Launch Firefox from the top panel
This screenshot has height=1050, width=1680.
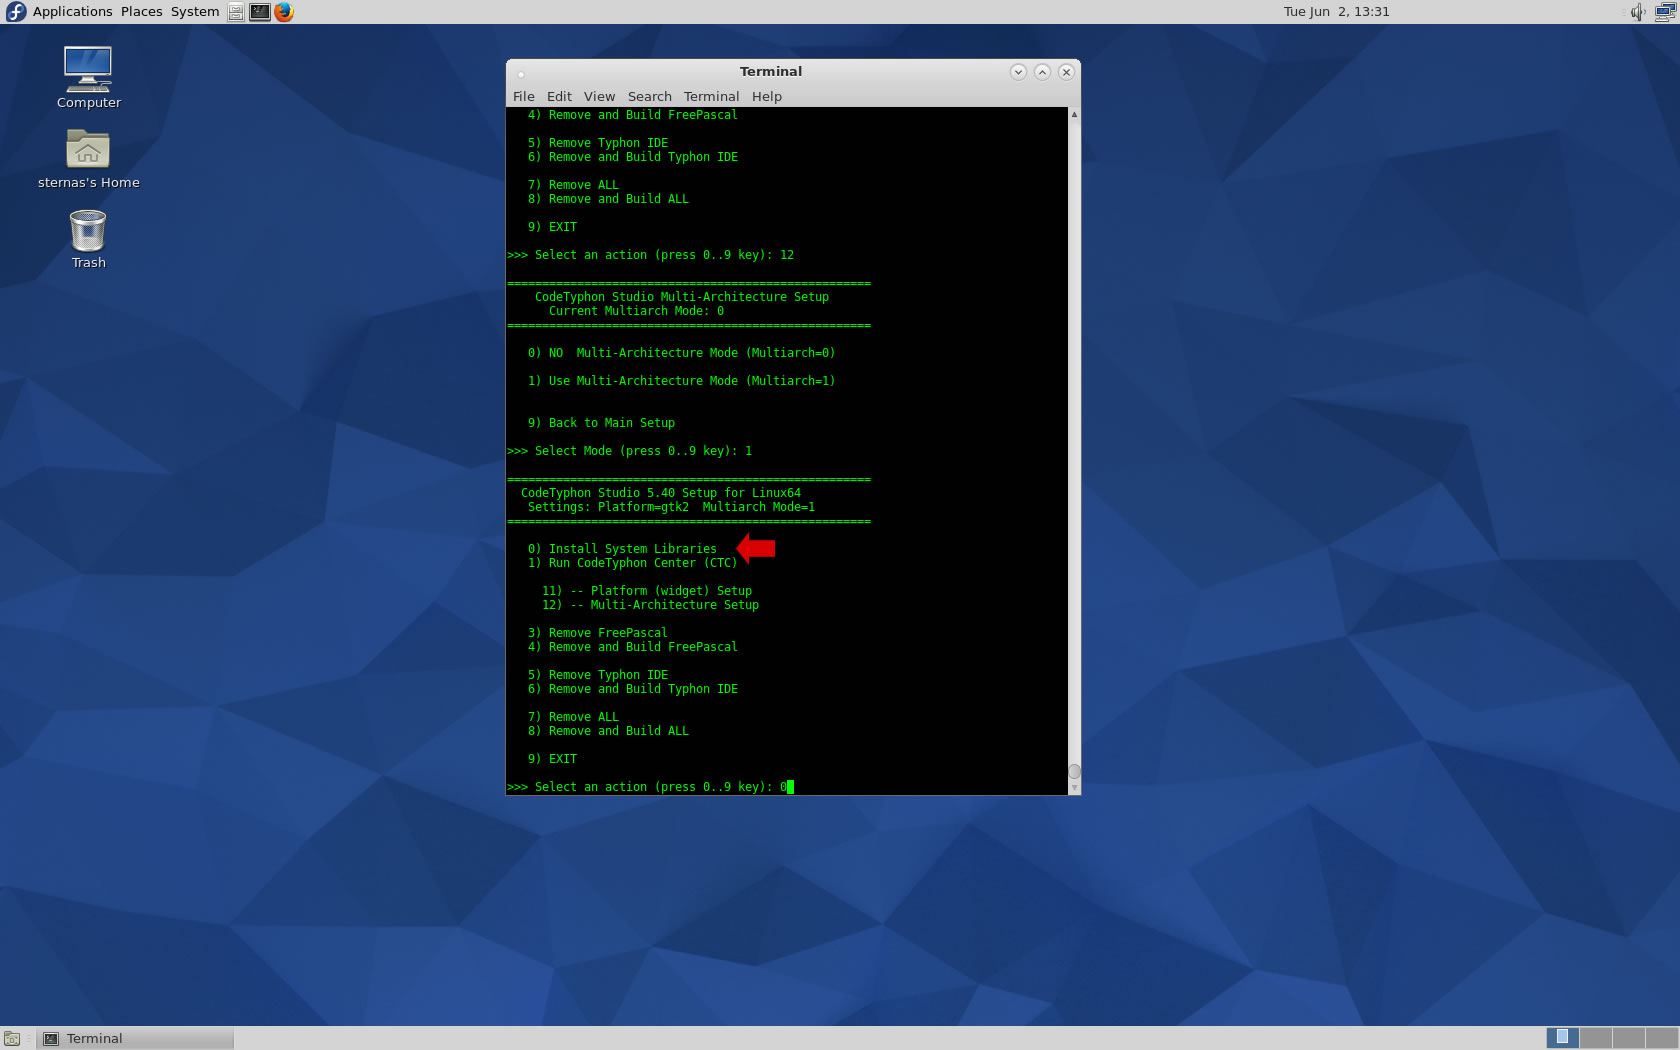284,12
